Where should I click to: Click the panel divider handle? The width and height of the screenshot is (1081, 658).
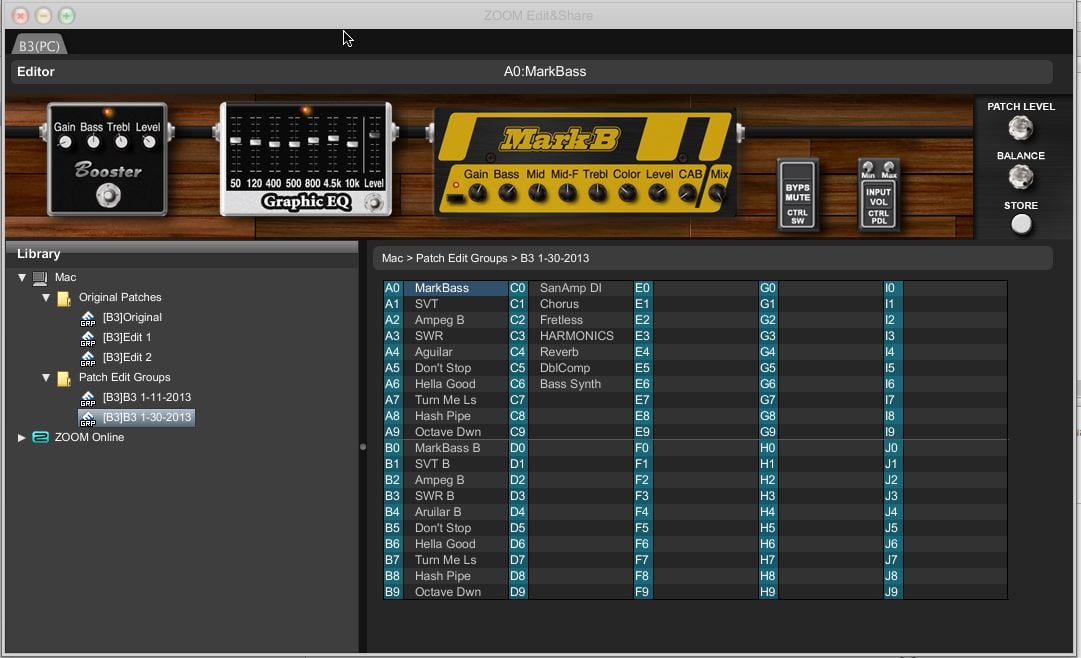click(x=363, y=447)
